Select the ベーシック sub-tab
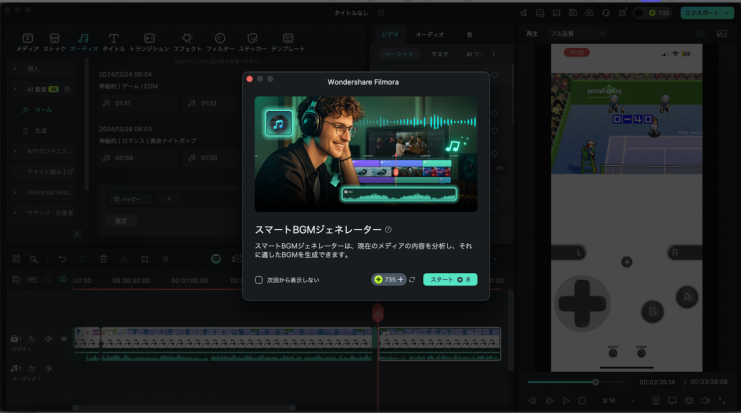 (398, 54)
